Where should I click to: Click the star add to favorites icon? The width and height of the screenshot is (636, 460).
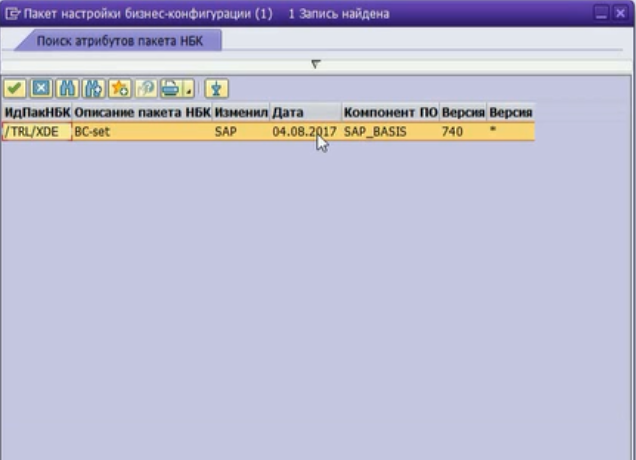[x=119, y=88]
